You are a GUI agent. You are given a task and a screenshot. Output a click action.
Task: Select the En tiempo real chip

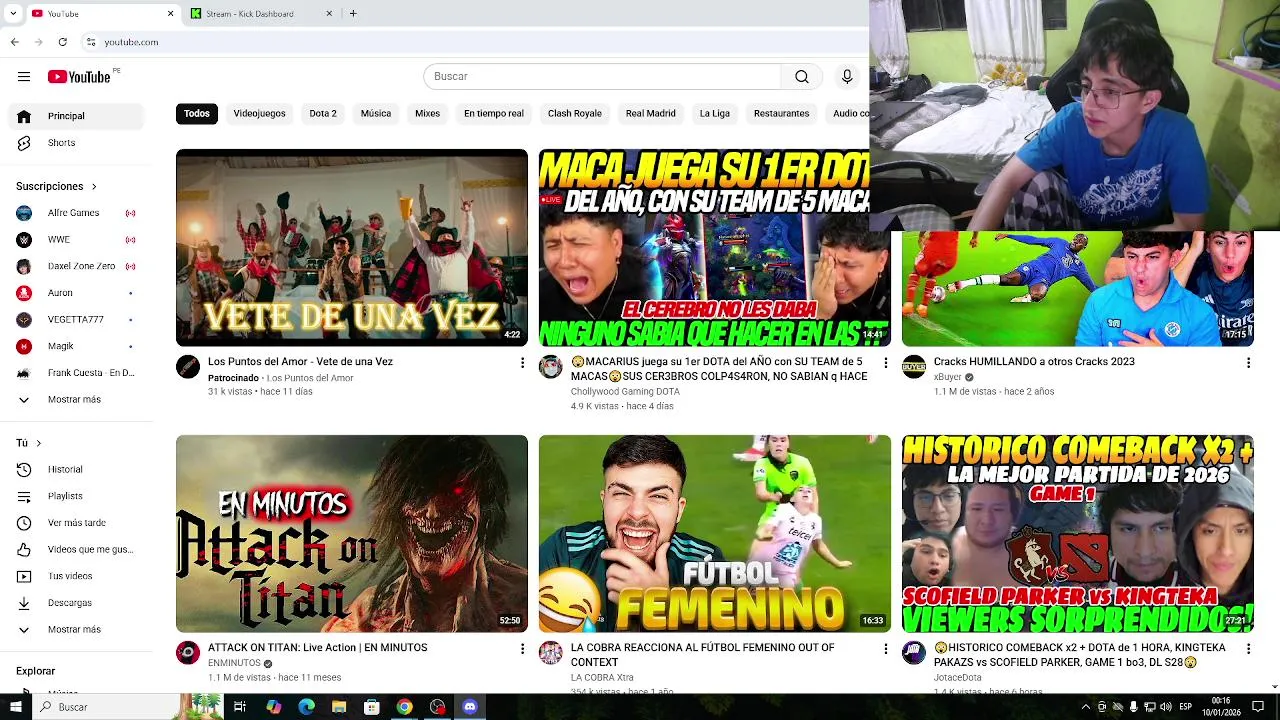[x=494, y=114]
